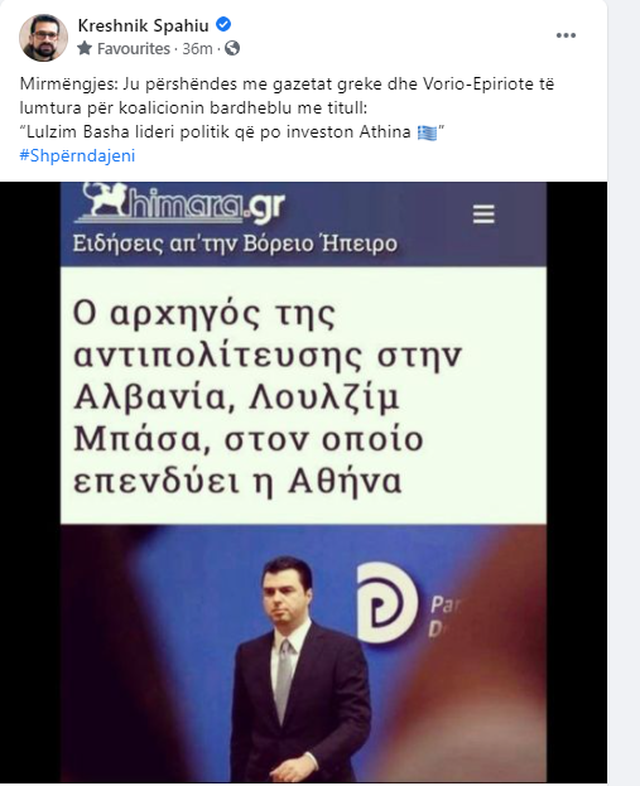Open the #Shpërndajeni hashtag
Image resolution: width=640 pixels, height=786 pixels.
pyautogui.click(x=77, y=156)
